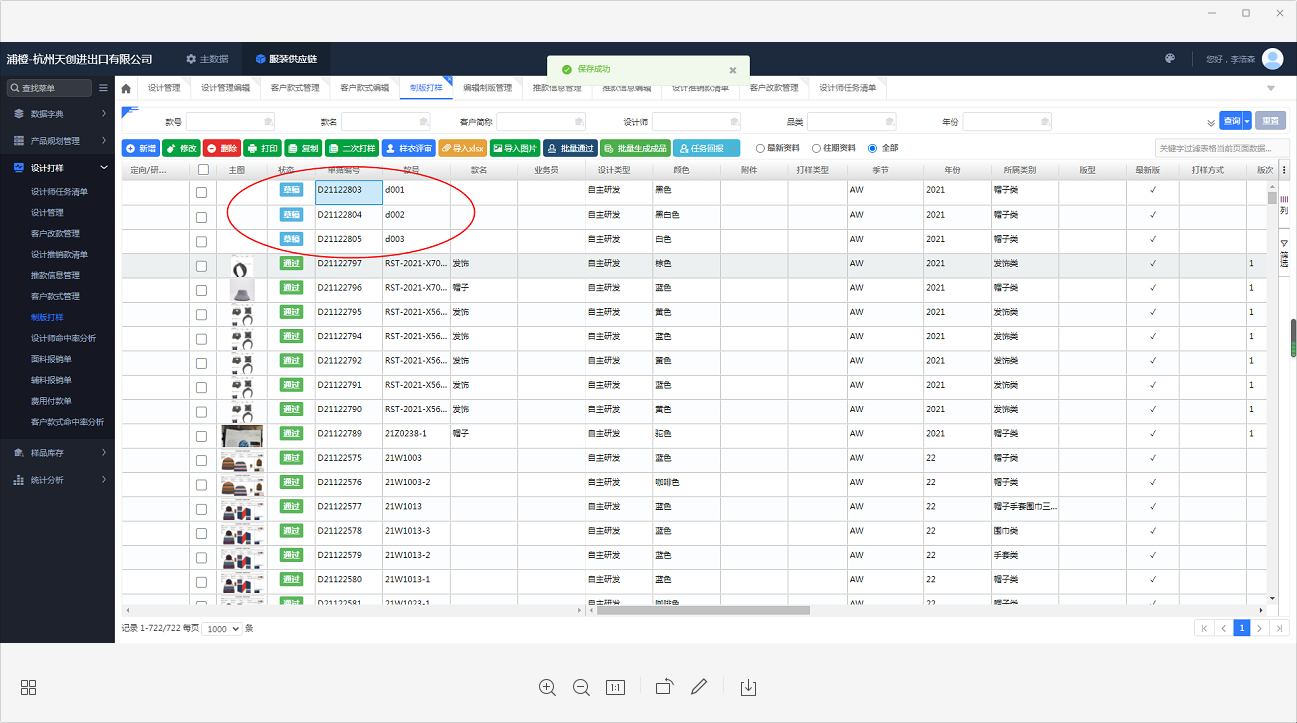The width and height of the screenshot is (1297, 723).
Task: Tick the checkbox for row D21122575
Action: 202,461
